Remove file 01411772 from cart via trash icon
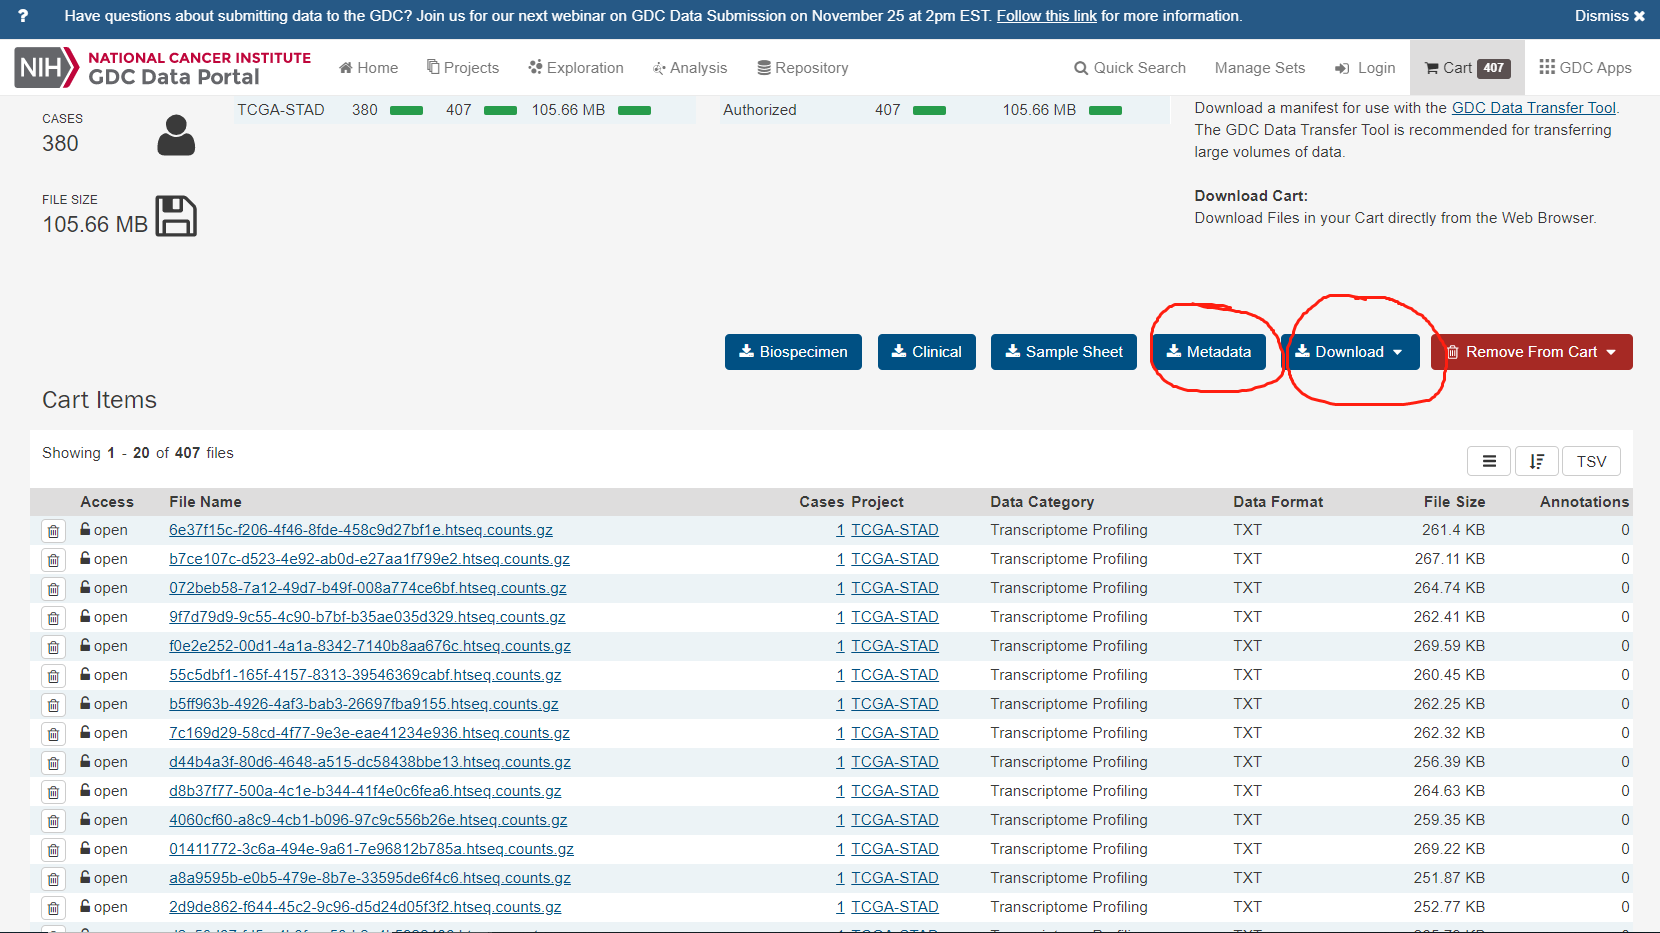This screenshot has height=933, width=1660. coord(53,850)
